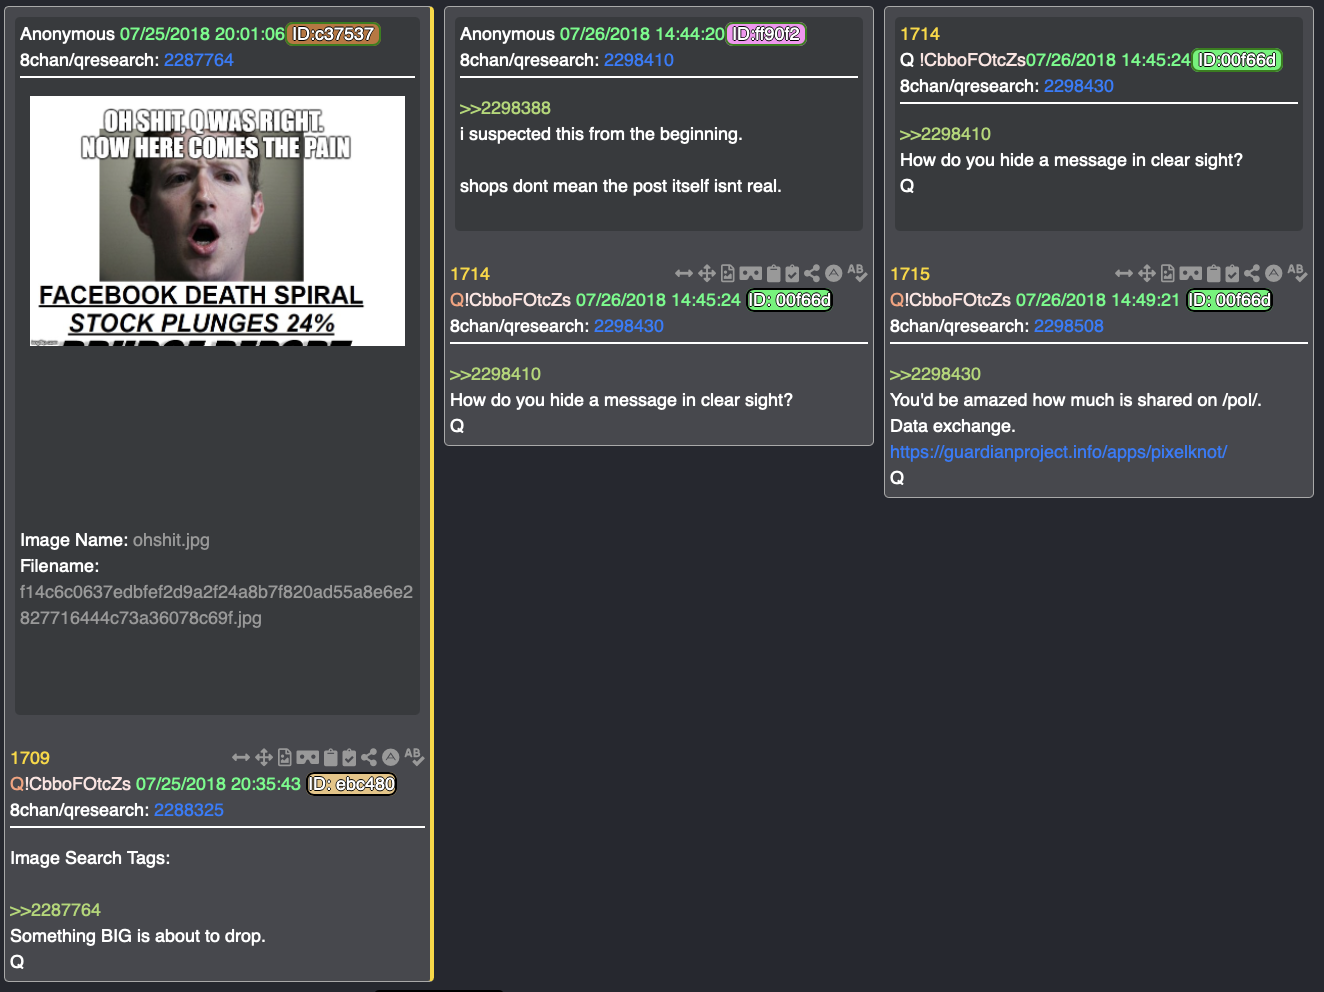Open the Facebook Death Spiral meme image
The image size is (1324, 992).
coord(217,221)
